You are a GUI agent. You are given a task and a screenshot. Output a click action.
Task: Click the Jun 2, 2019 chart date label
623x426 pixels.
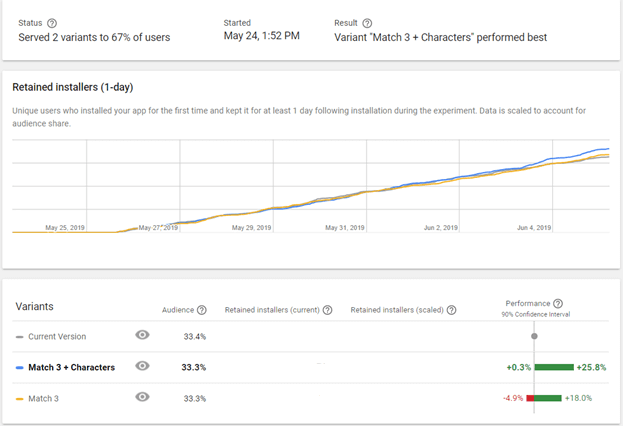[437, 228]
